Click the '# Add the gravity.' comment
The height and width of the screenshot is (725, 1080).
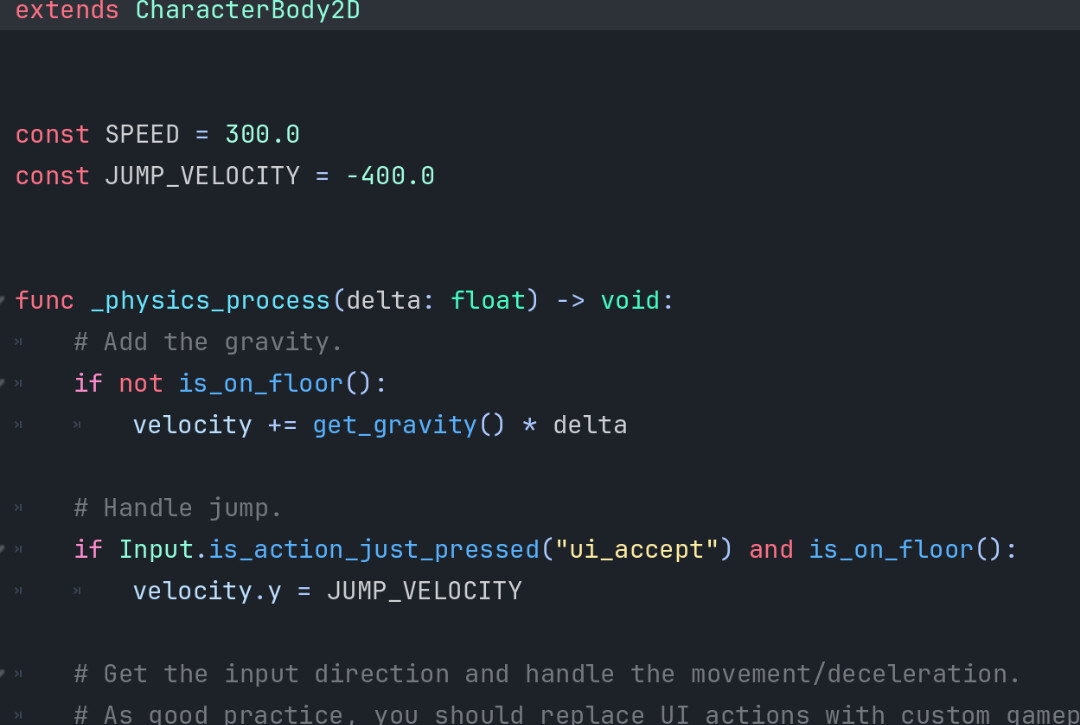point(208,342)
